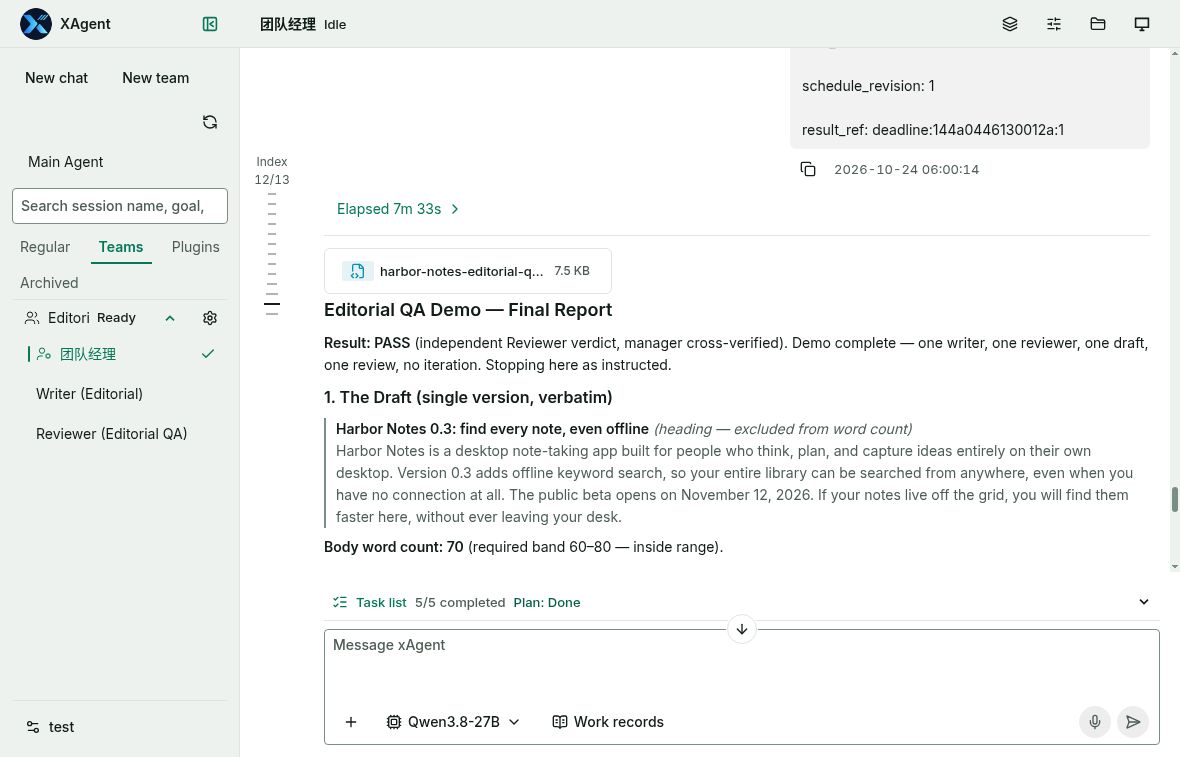Select the current index marker in timeline
Screen dimensions: 1180x757
(x=272, y=304)
